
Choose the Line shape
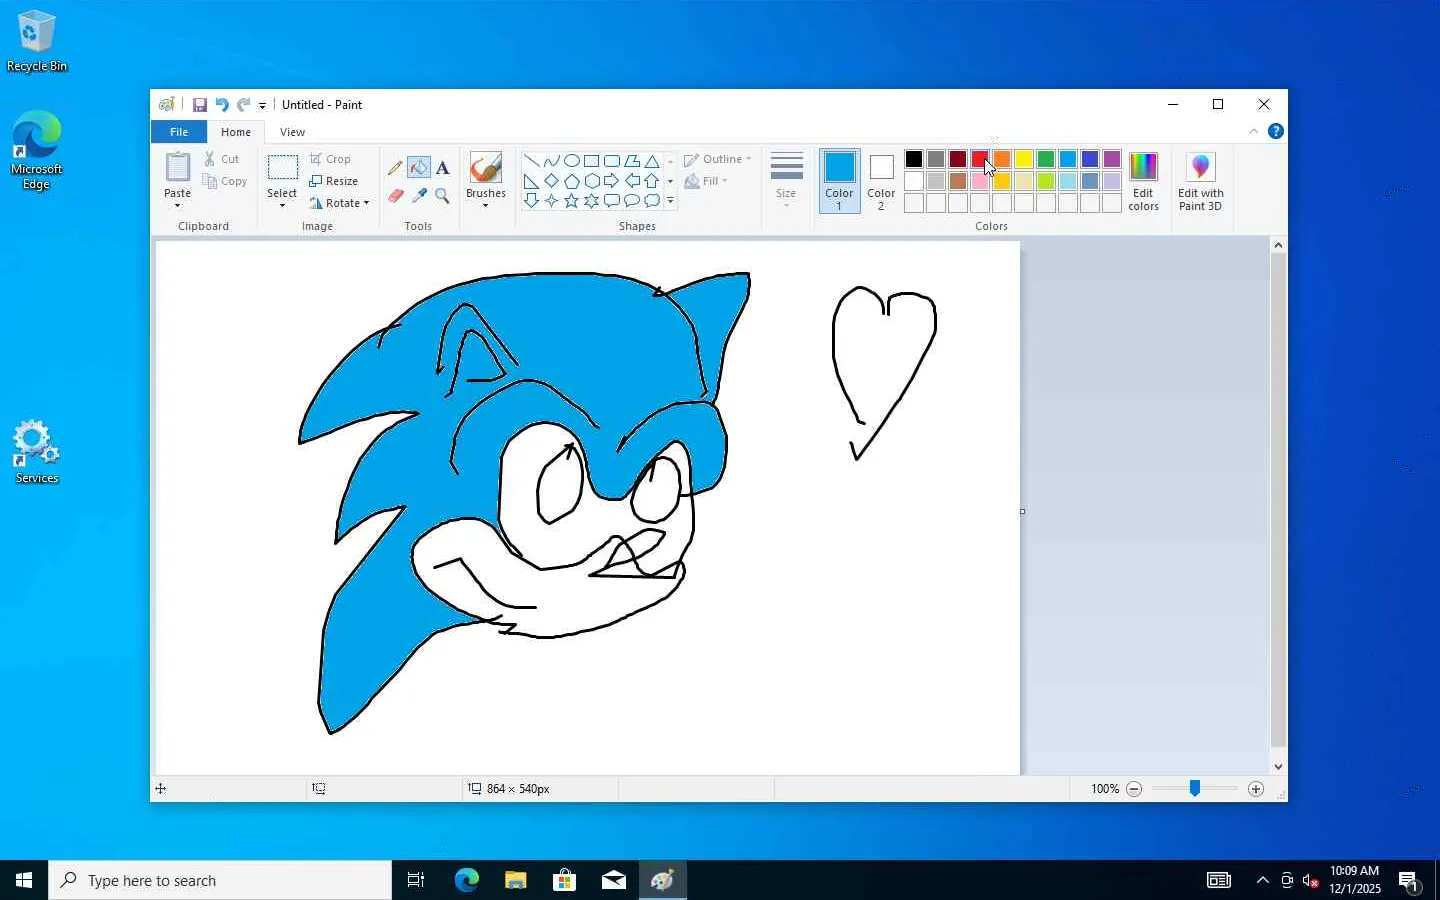[x=531, y=161]
